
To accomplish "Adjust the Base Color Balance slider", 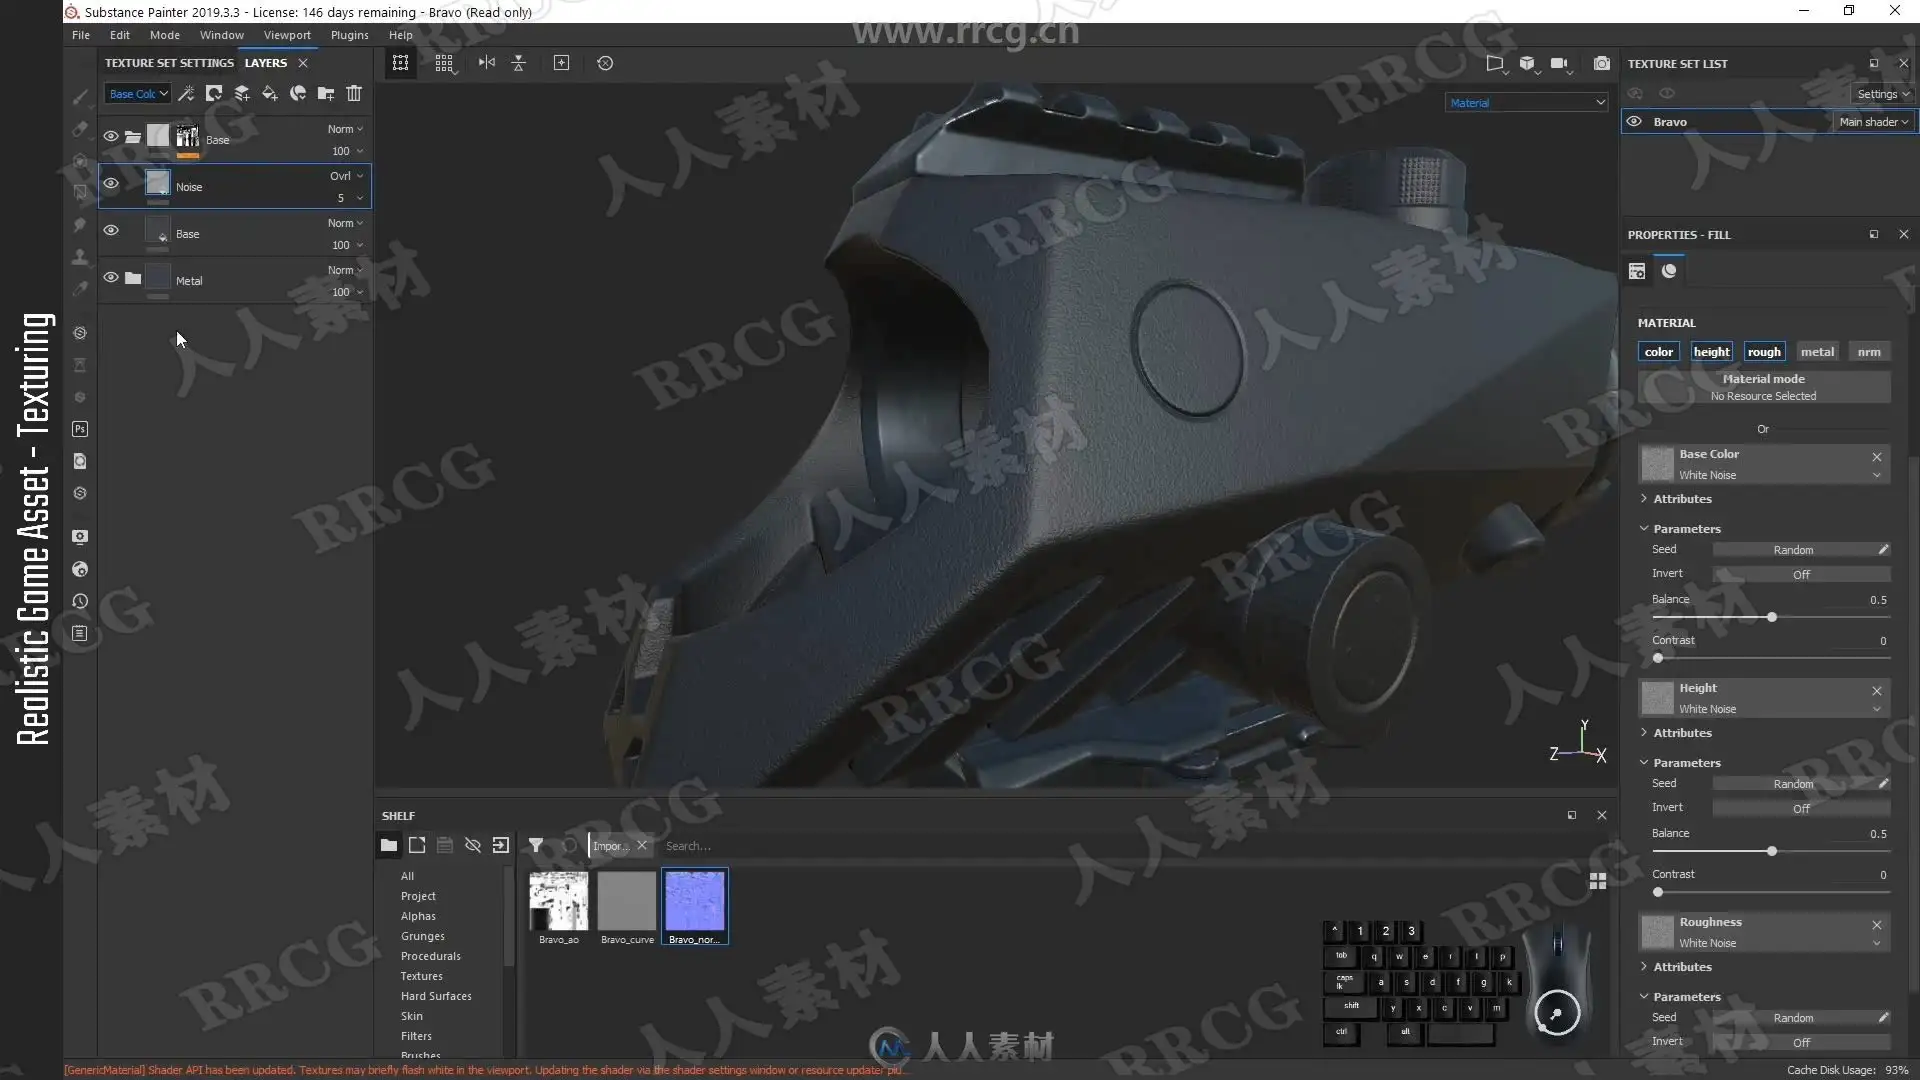I will [1770, 617].
